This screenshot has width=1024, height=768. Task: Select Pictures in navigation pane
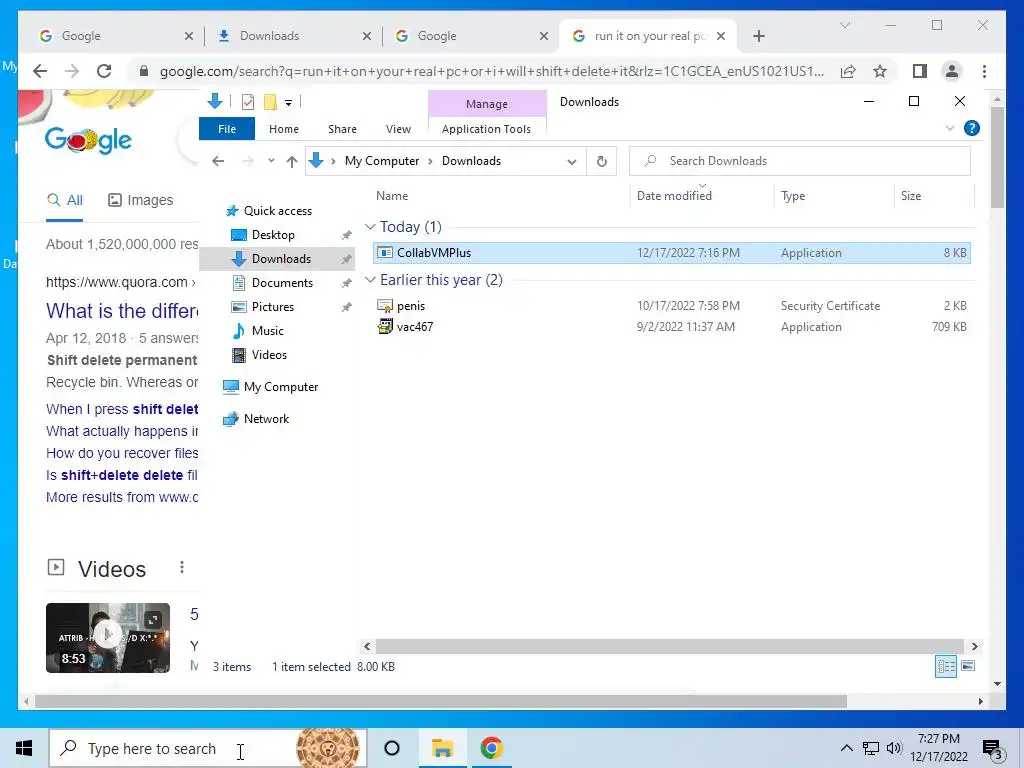(272, 307)
